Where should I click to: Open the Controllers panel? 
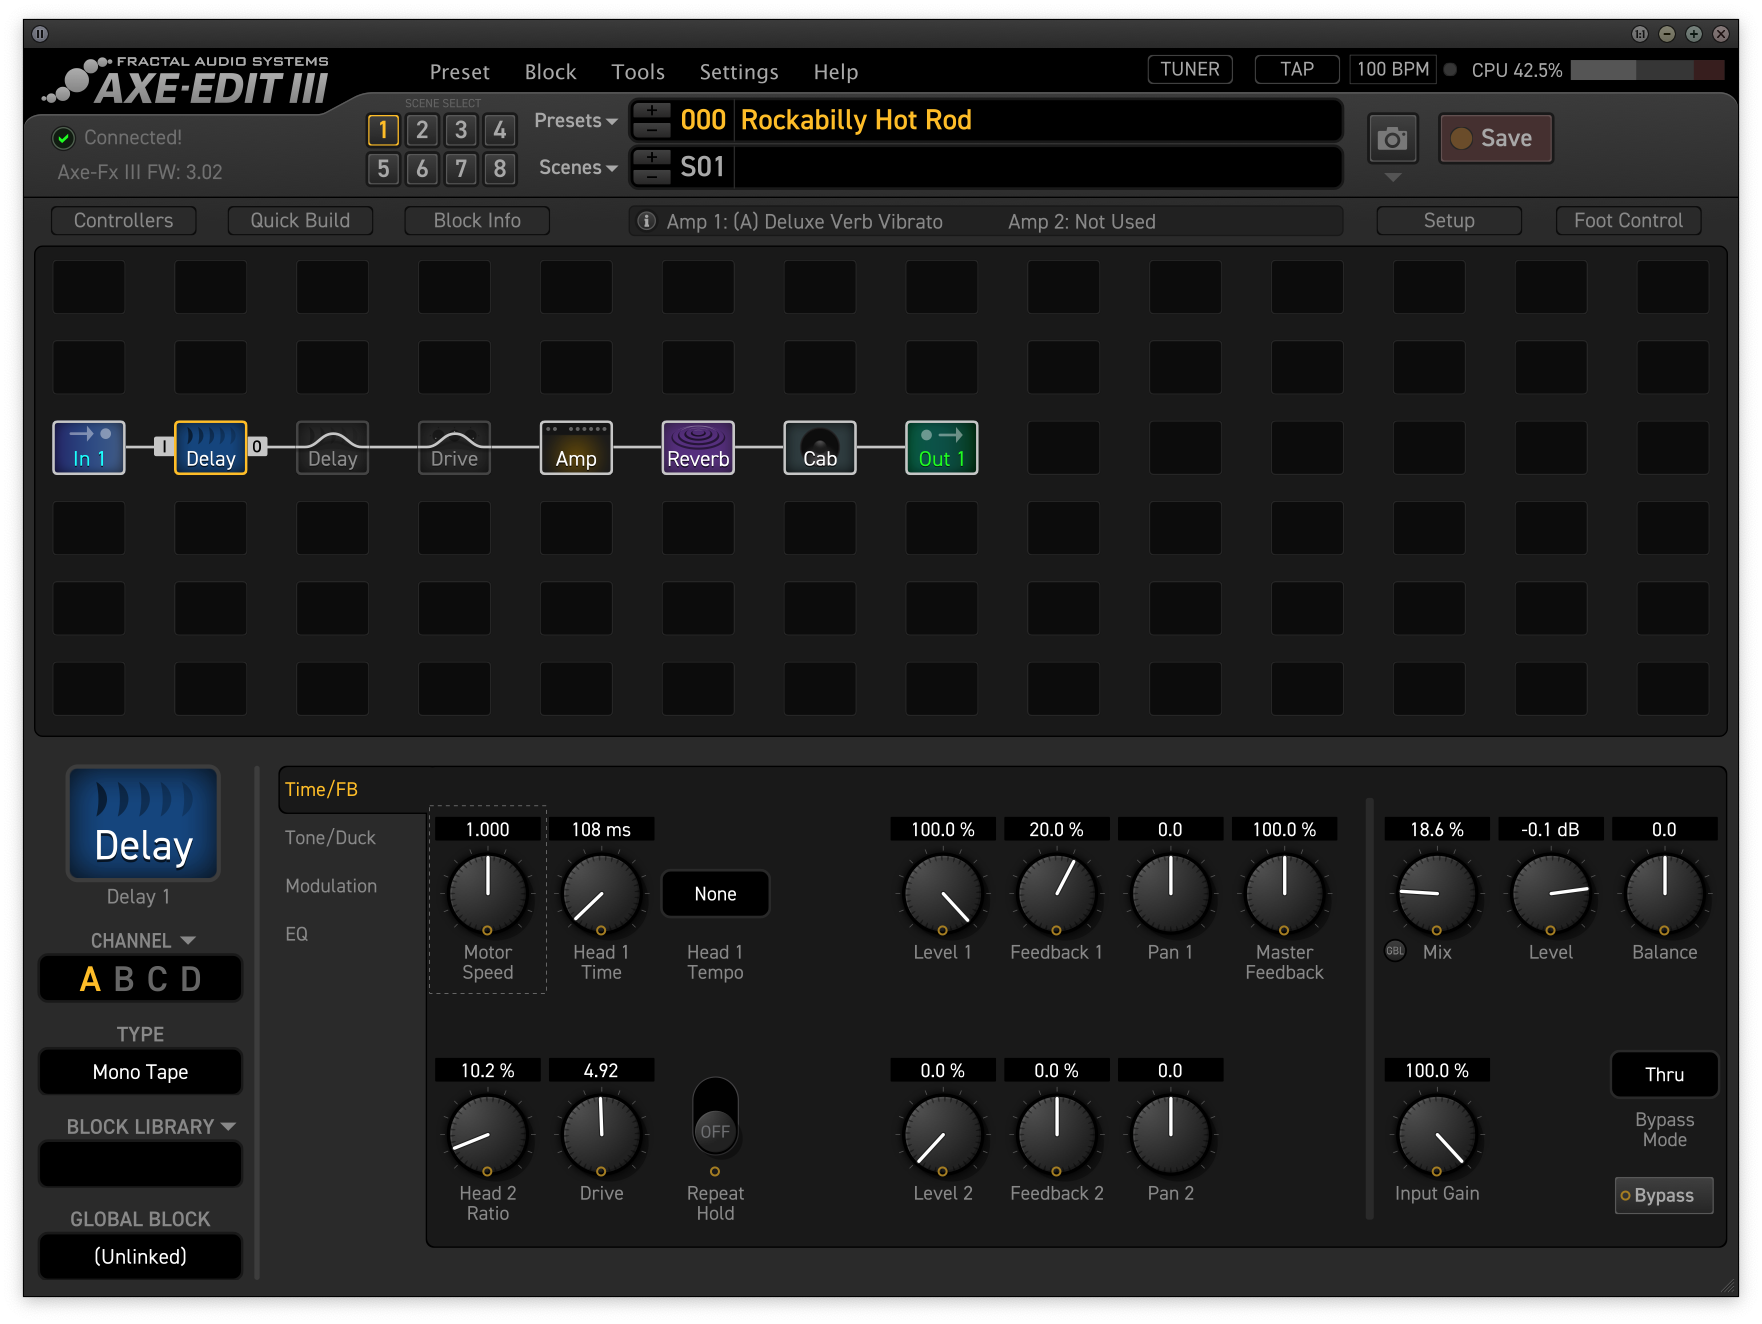point(123,220)
